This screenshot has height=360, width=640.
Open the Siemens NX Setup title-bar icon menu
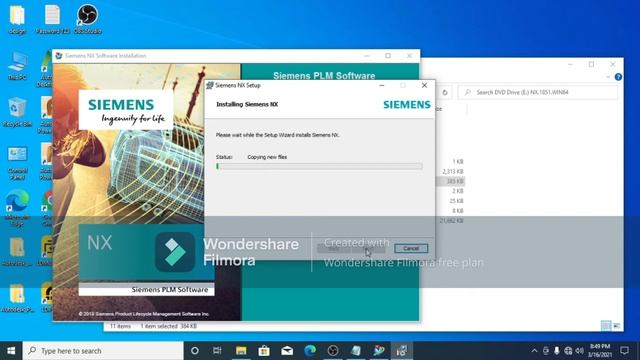tap(210, 85)
